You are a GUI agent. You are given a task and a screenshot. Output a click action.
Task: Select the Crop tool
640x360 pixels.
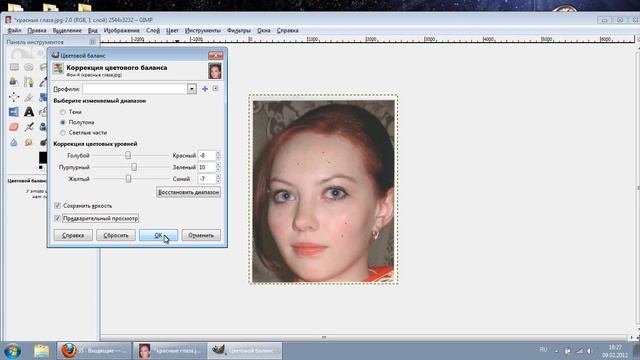[29, 97]
